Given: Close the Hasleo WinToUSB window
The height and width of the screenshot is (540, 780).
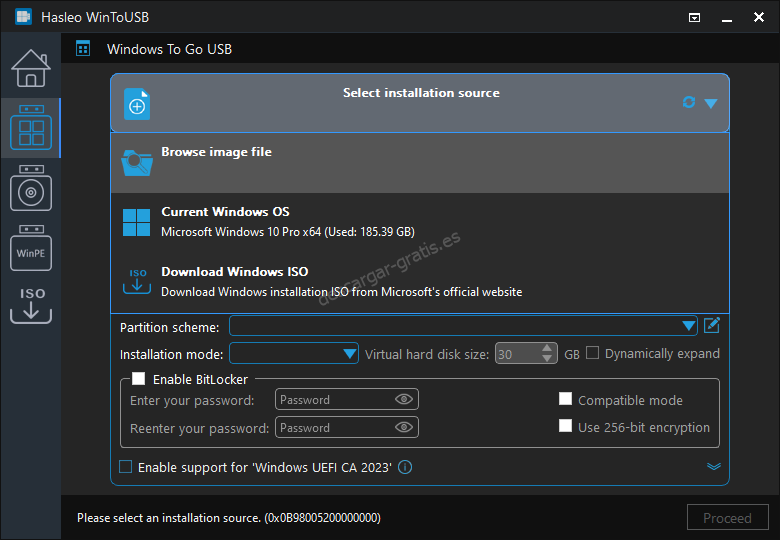Looking at the screenshot, I should (x=759, y=17).
